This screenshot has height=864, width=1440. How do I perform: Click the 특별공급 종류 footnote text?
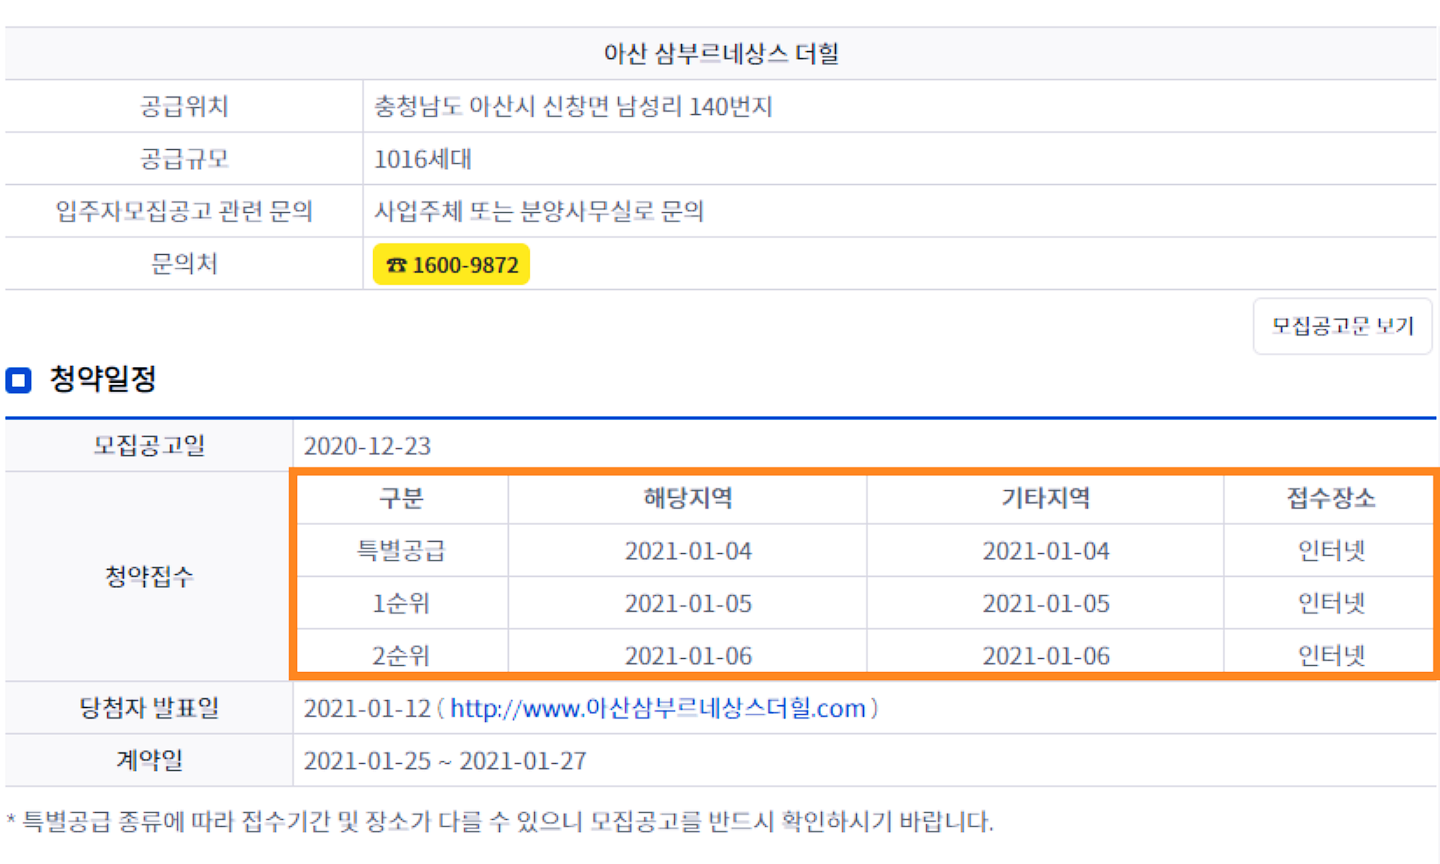pos(500,822)
